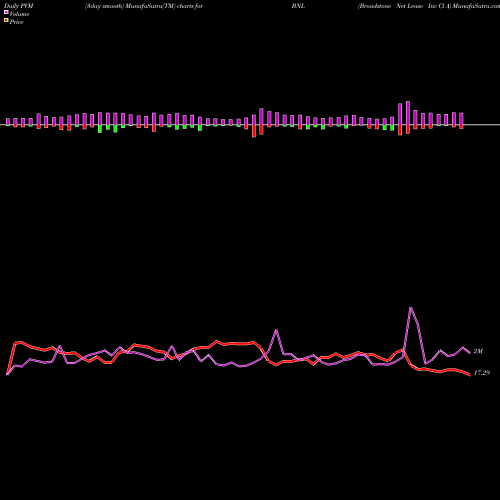Click the '2M' volume value label

478,351
